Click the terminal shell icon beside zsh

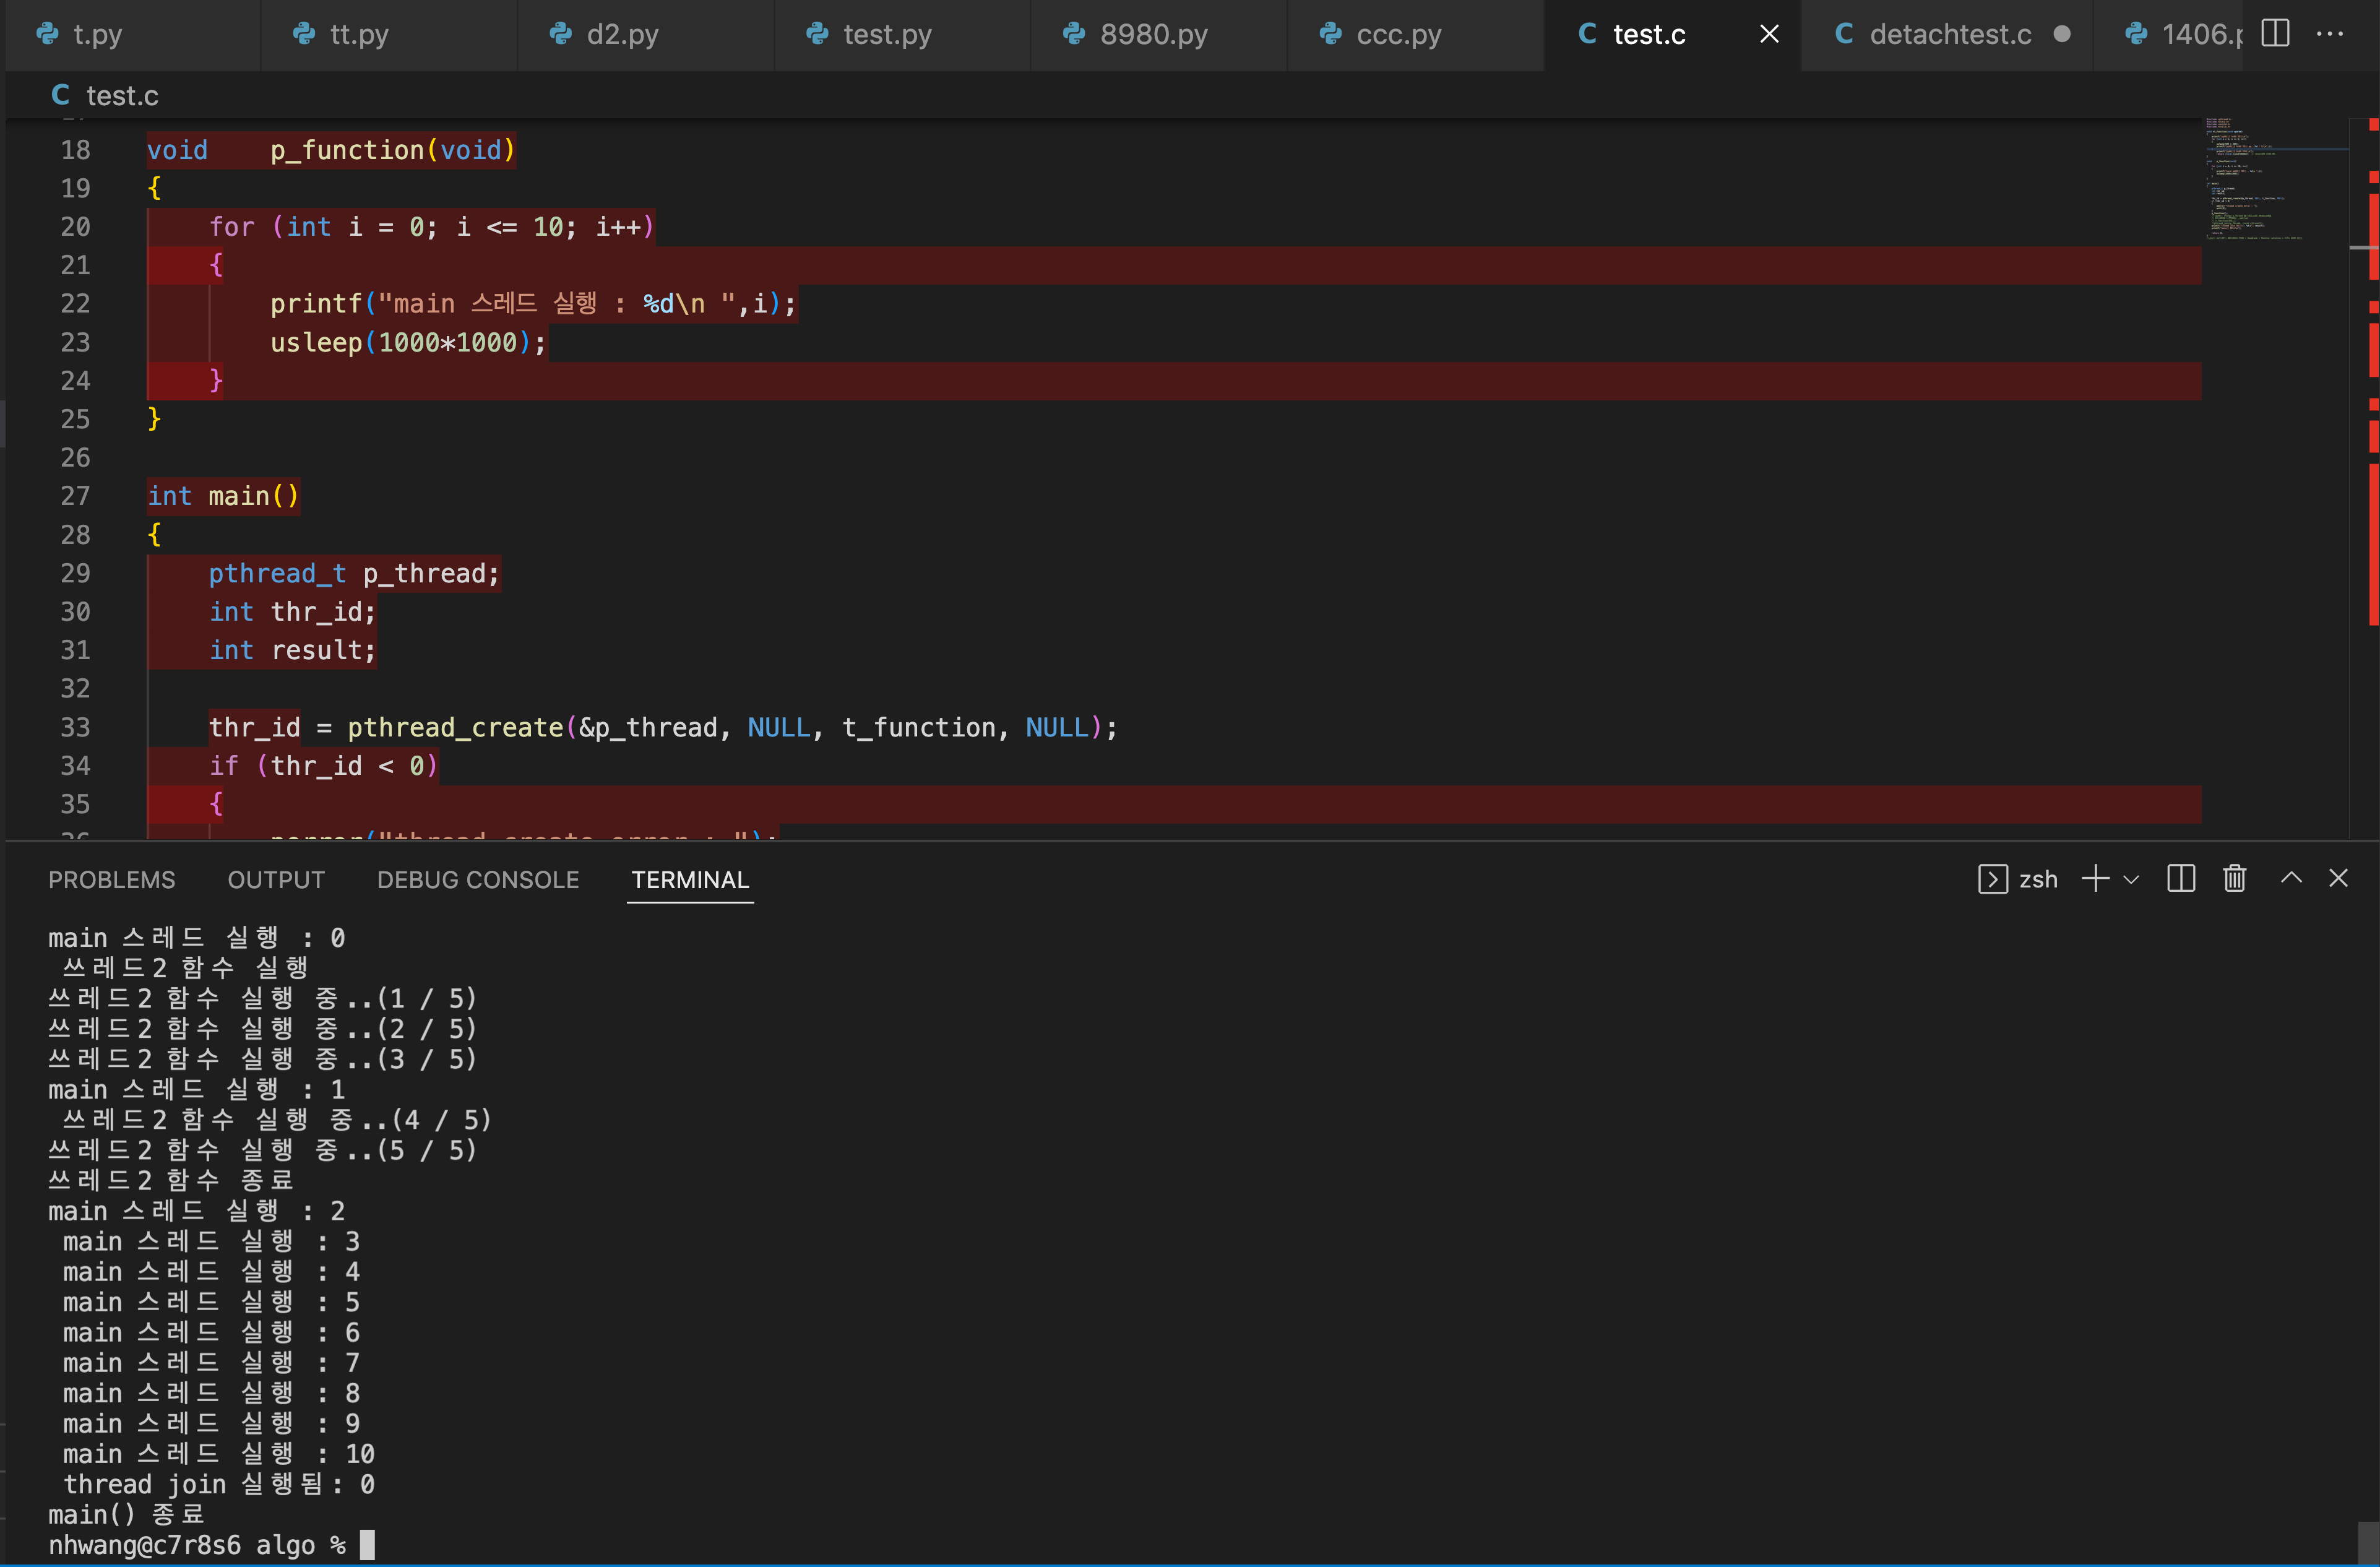click(1992, 879)
